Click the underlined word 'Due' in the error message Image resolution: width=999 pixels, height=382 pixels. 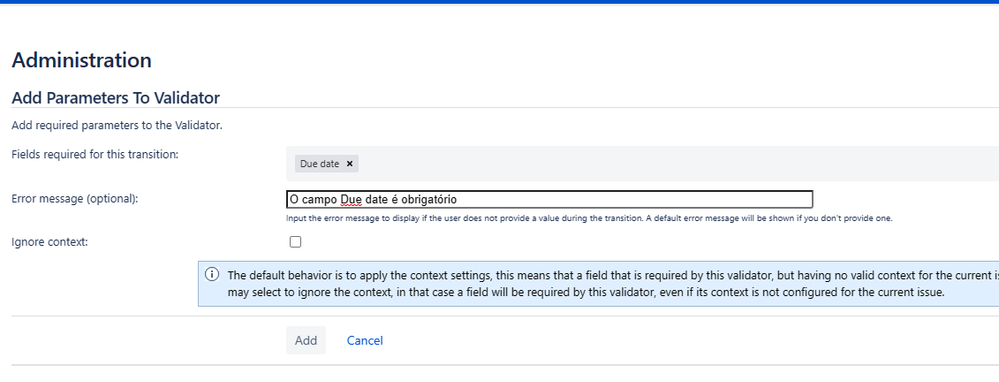(351, 199)
